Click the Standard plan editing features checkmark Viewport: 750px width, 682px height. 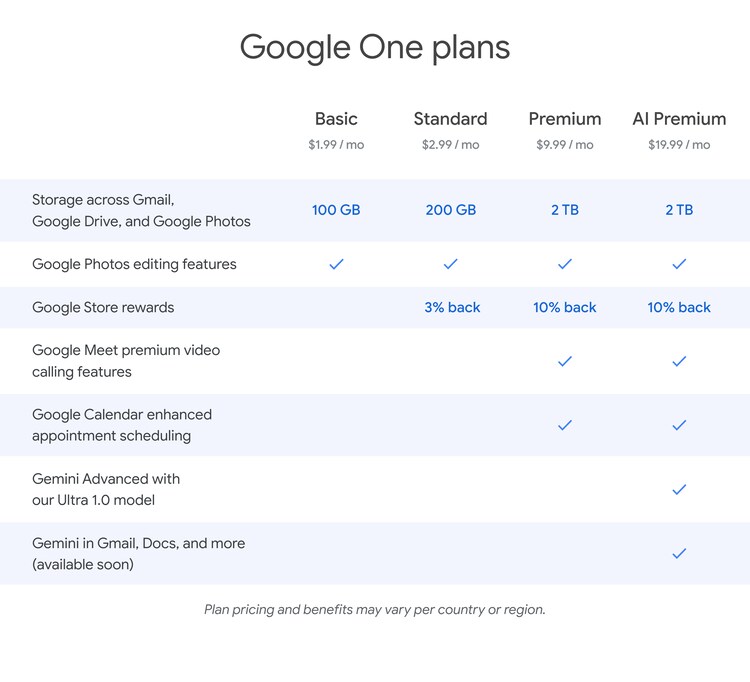[450, 264]
